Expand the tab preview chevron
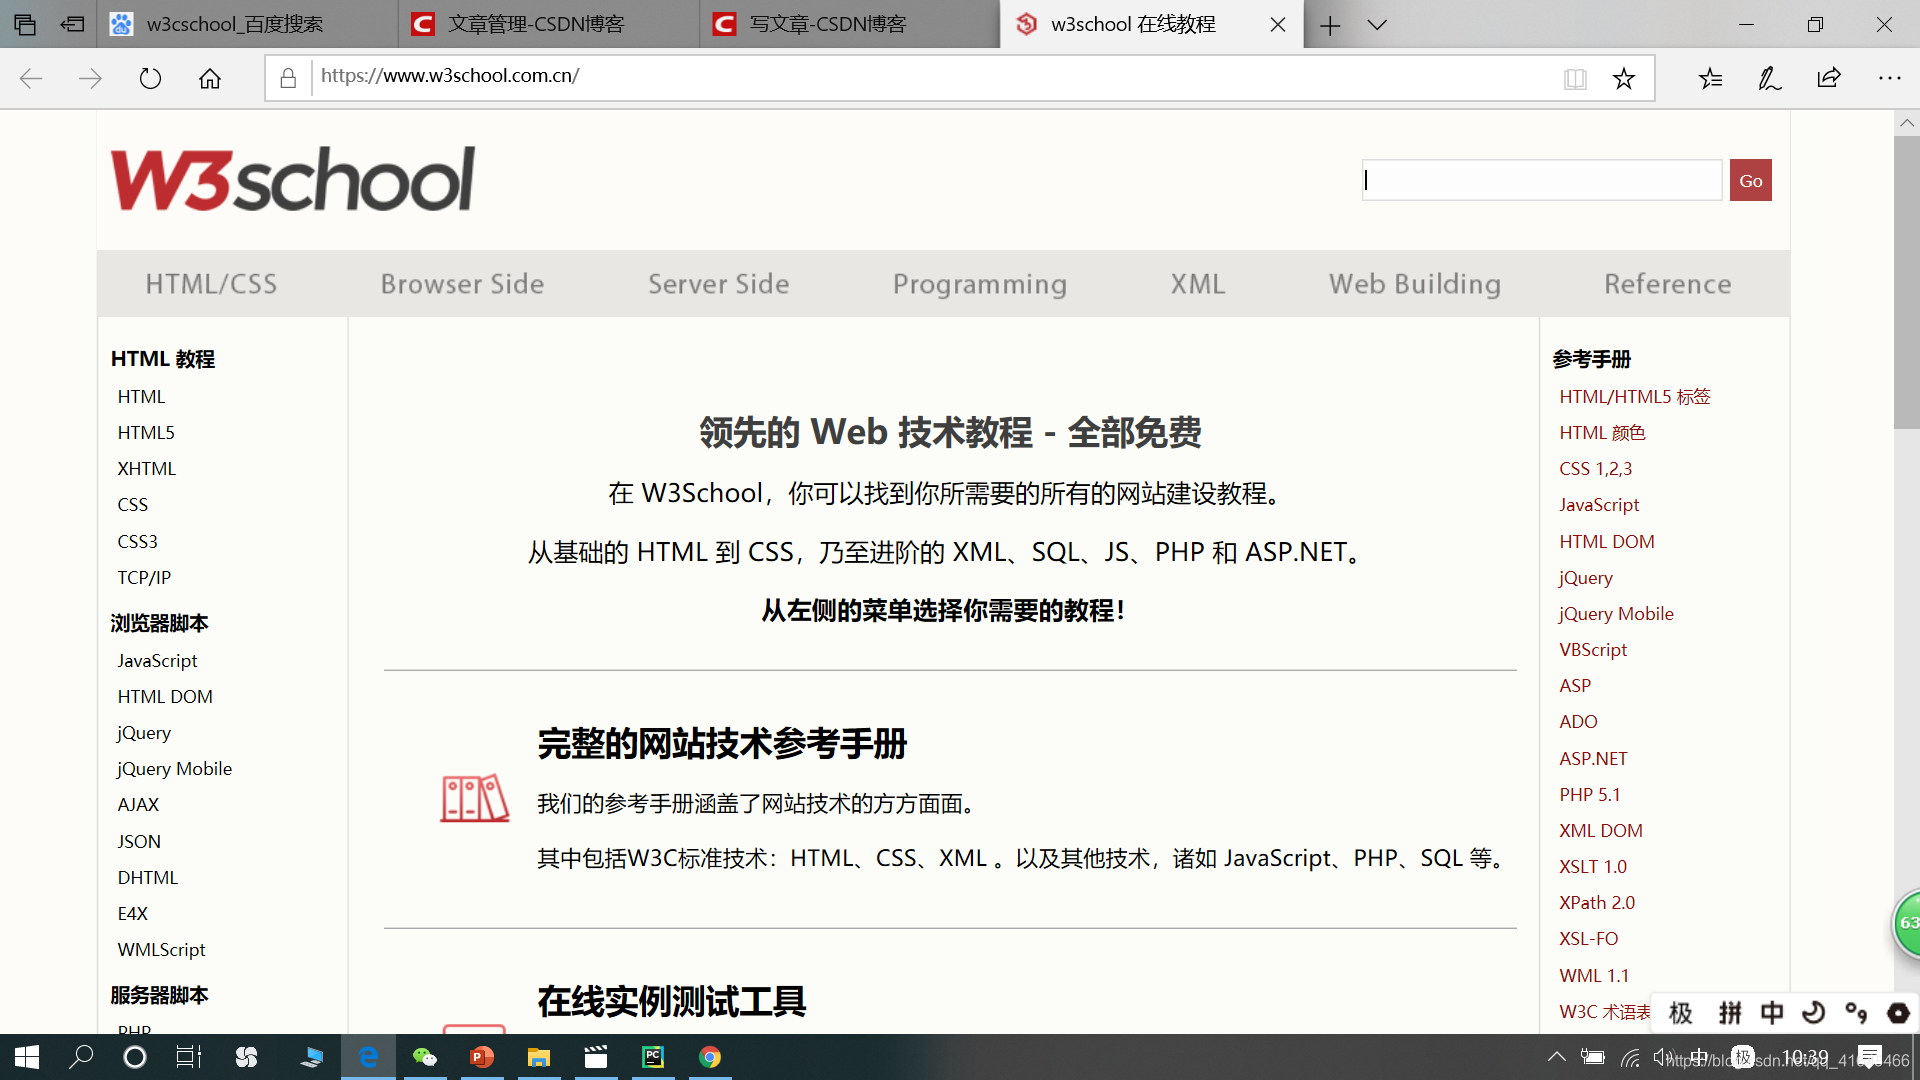The image size is (1920, 1080). click(1377, 24)
